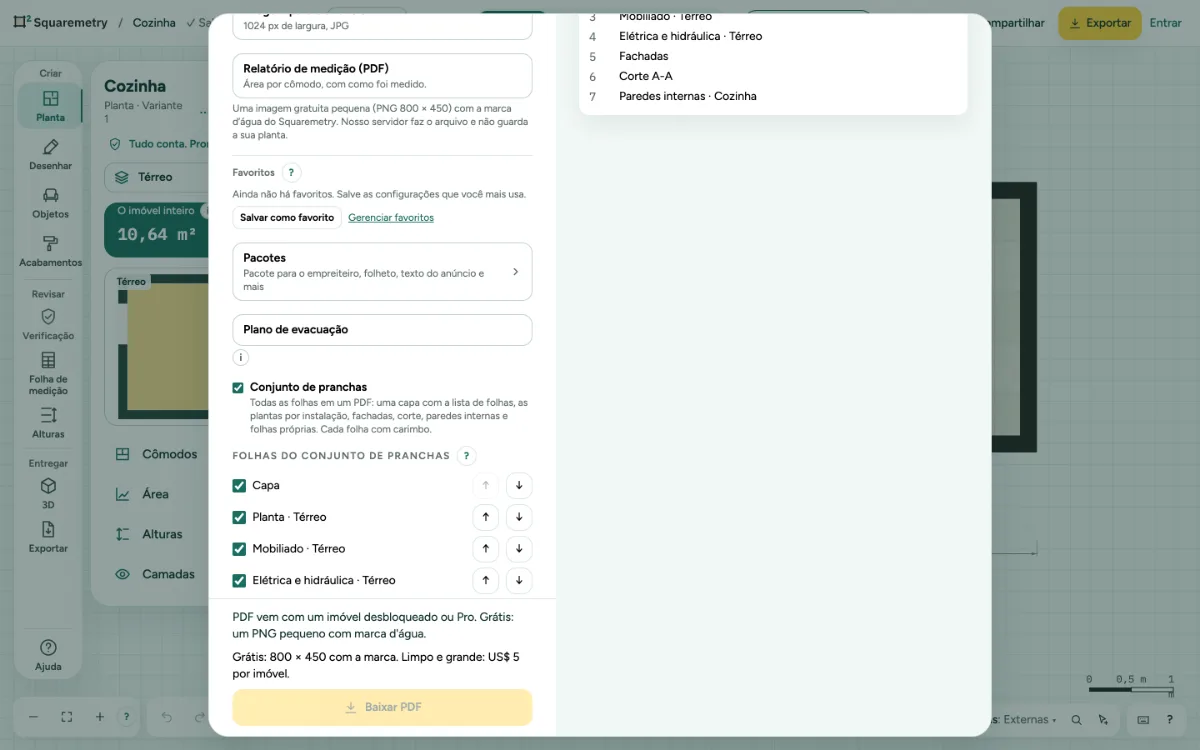
Task: Select the Relatório de medição (PDF) option
Action: 382,76
